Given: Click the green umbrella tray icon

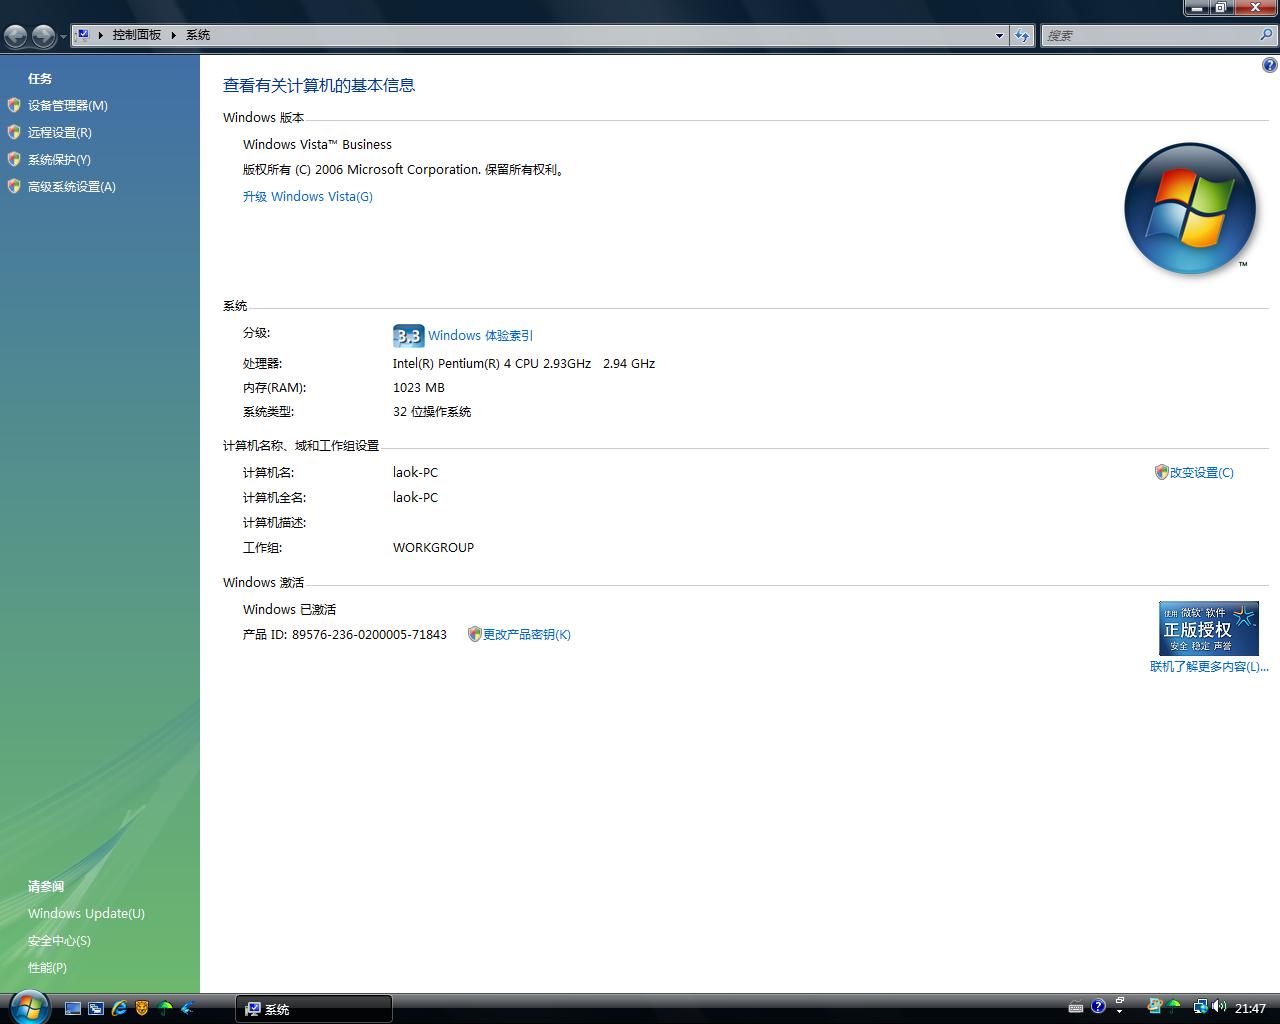Looking at the screenshot, I should 1175,1007.
